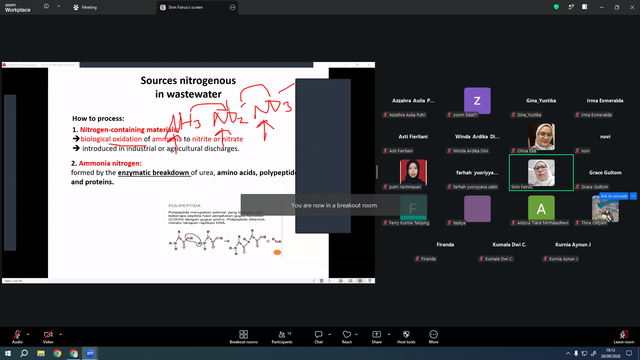Click the Zoom Workplace logo
This screenshot has width=640, height=360.
click(x=18, y=7)
